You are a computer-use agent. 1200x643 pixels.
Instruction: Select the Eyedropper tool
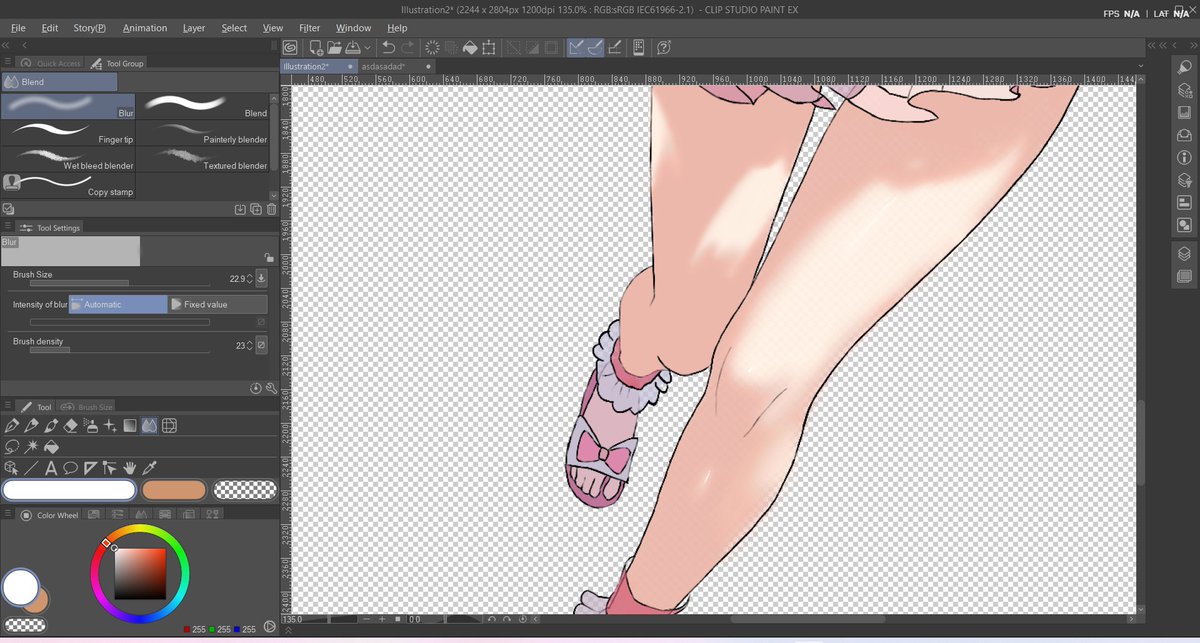point(150,466)
